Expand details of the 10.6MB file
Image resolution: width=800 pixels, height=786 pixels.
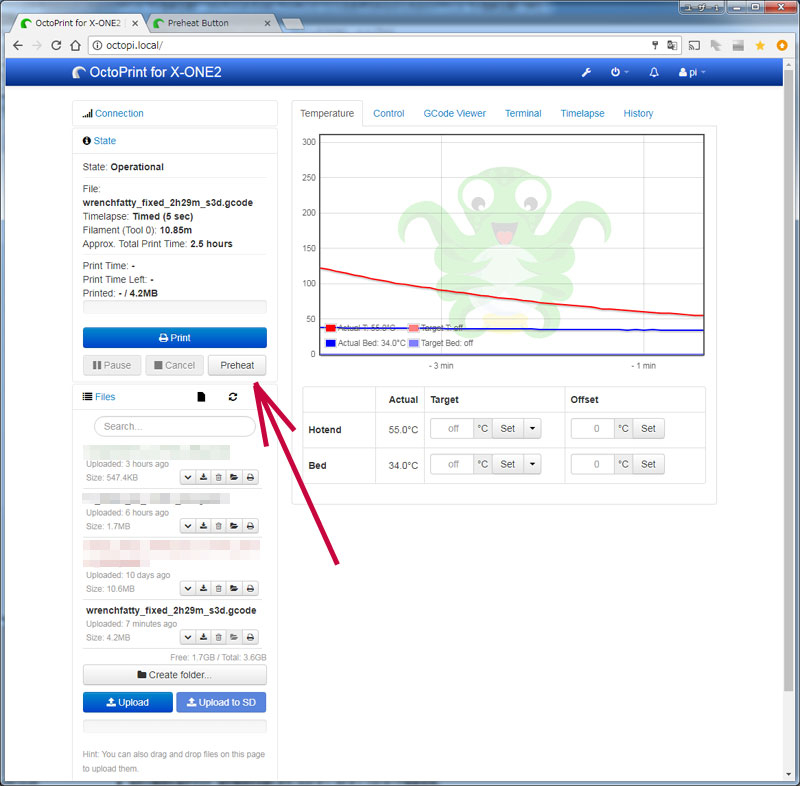click(188, 589)
